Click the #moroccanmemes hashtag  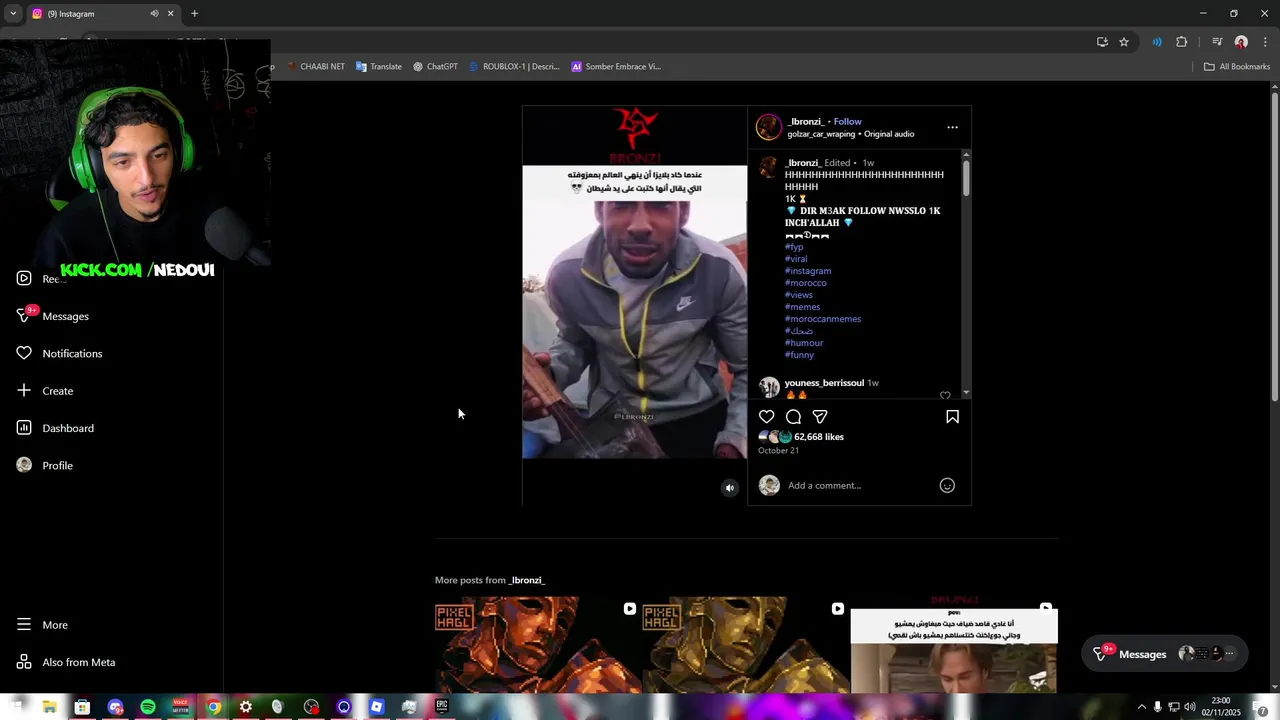[x=823, y=319]
